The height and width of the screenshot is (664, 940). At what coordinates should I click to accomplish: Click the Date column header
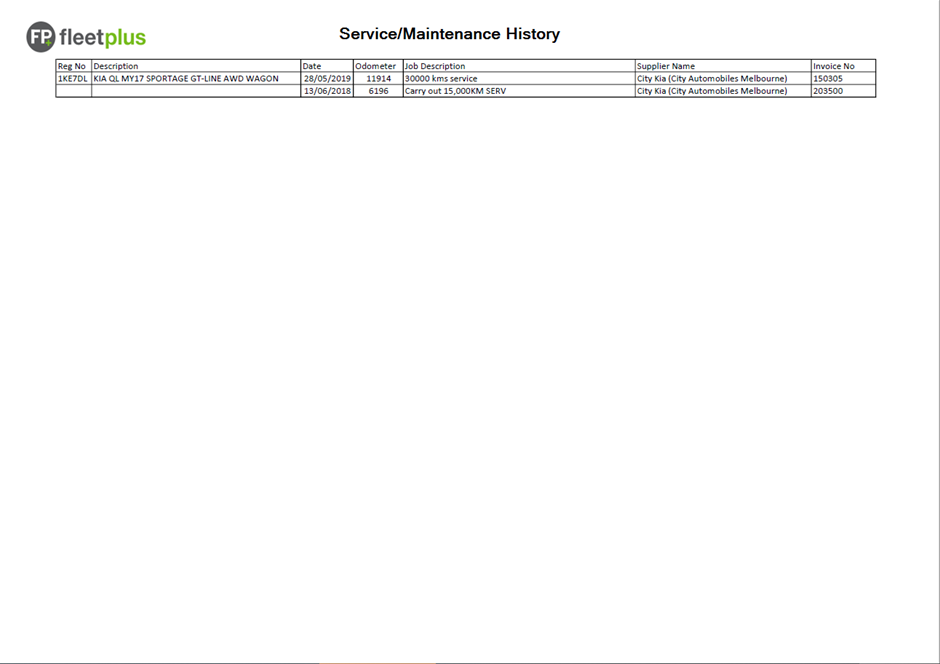tap(312, 66)
